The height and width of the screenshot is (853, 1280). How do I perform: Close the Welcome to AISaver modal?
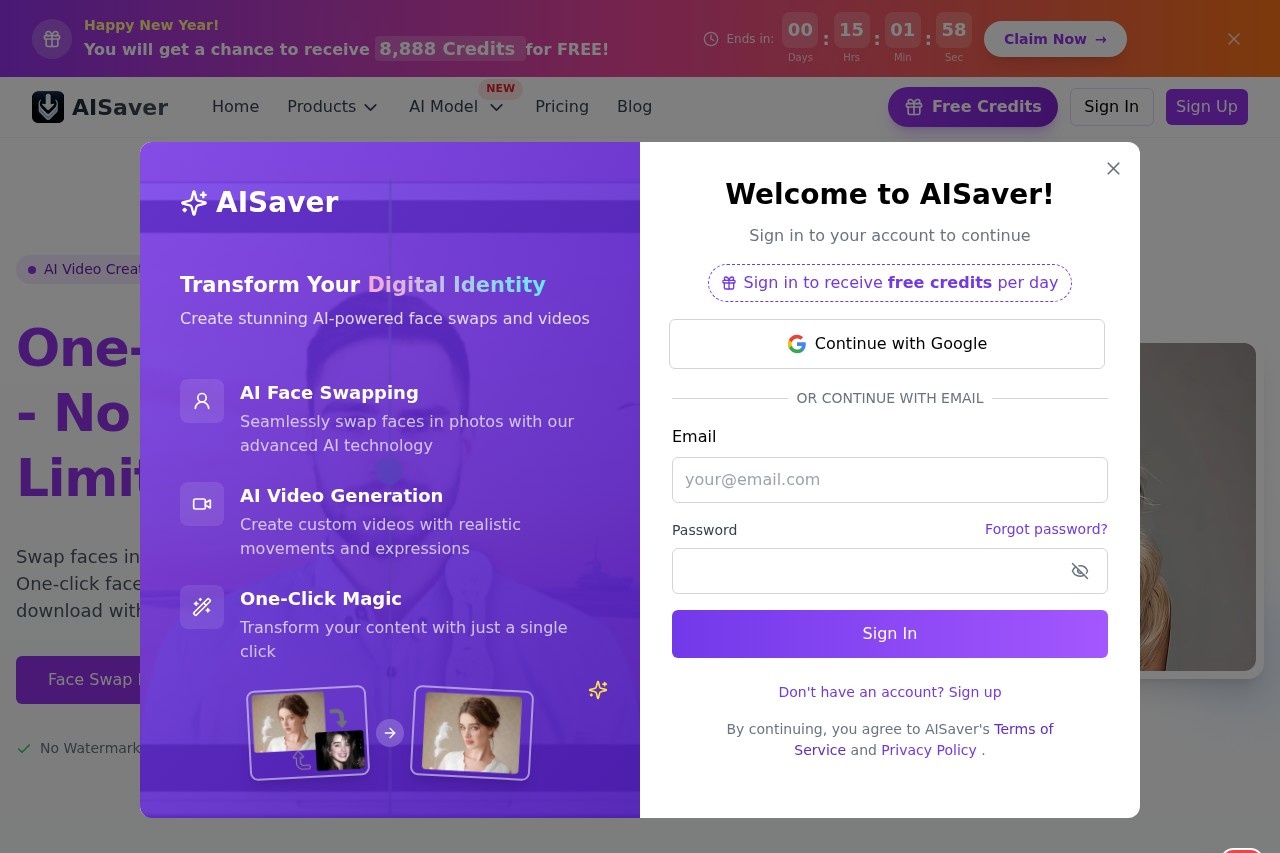1113,168
